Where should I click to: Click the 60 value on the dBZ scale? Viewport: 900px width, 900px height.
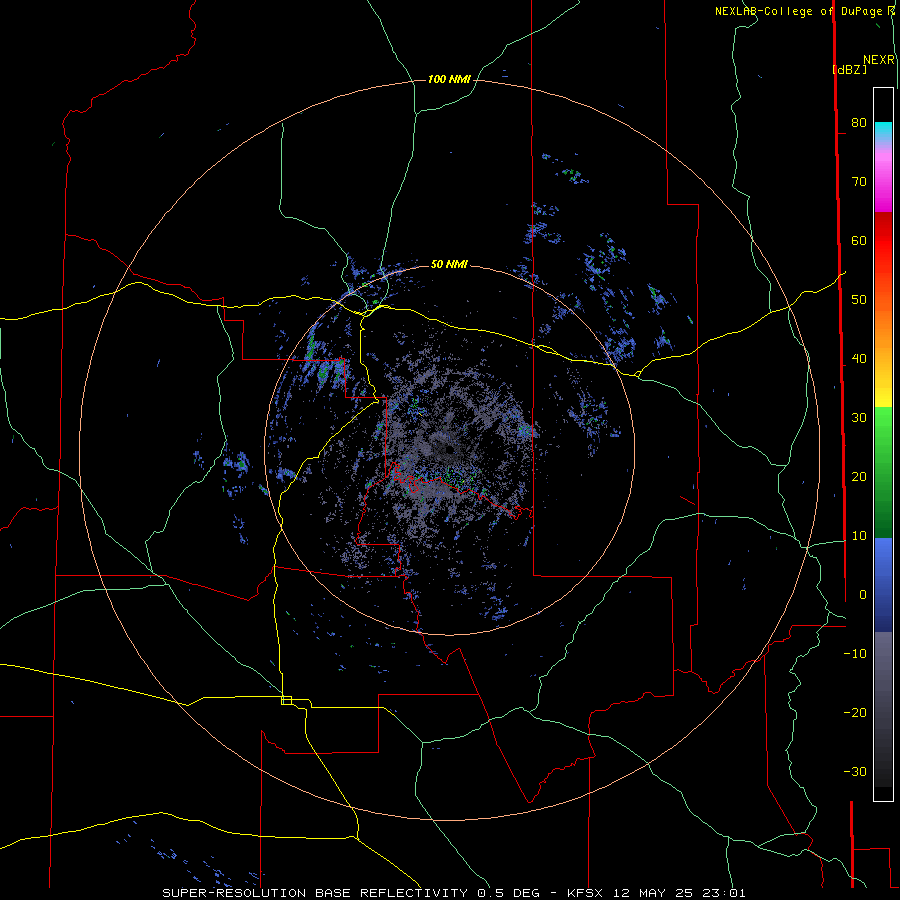pos(859,240)
